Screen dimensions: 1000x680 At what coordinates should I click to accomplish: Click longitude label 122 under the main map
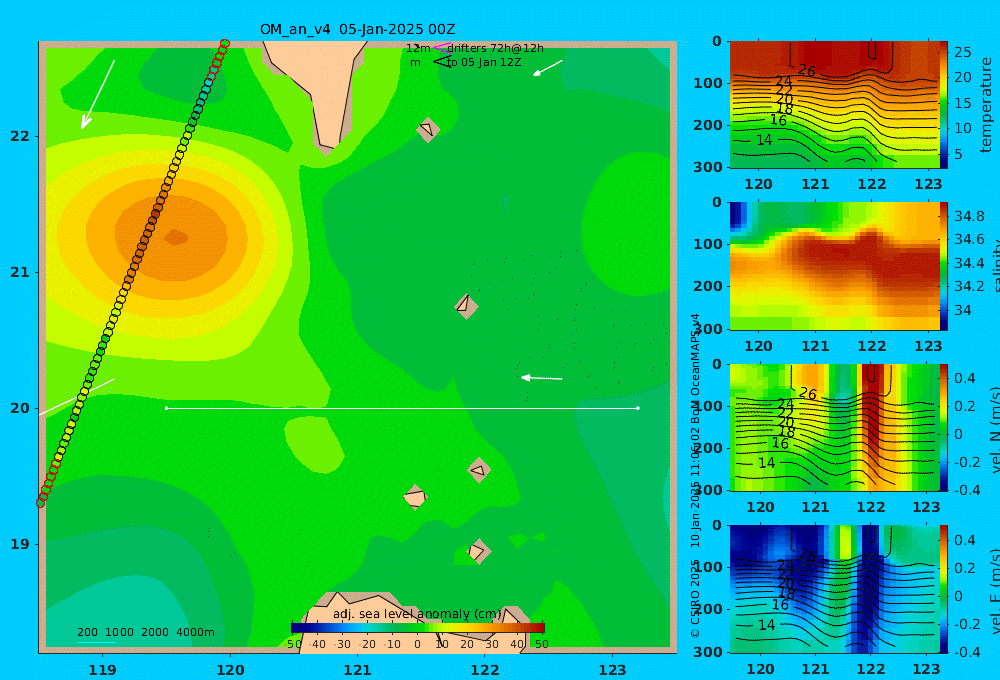(485, 670)
